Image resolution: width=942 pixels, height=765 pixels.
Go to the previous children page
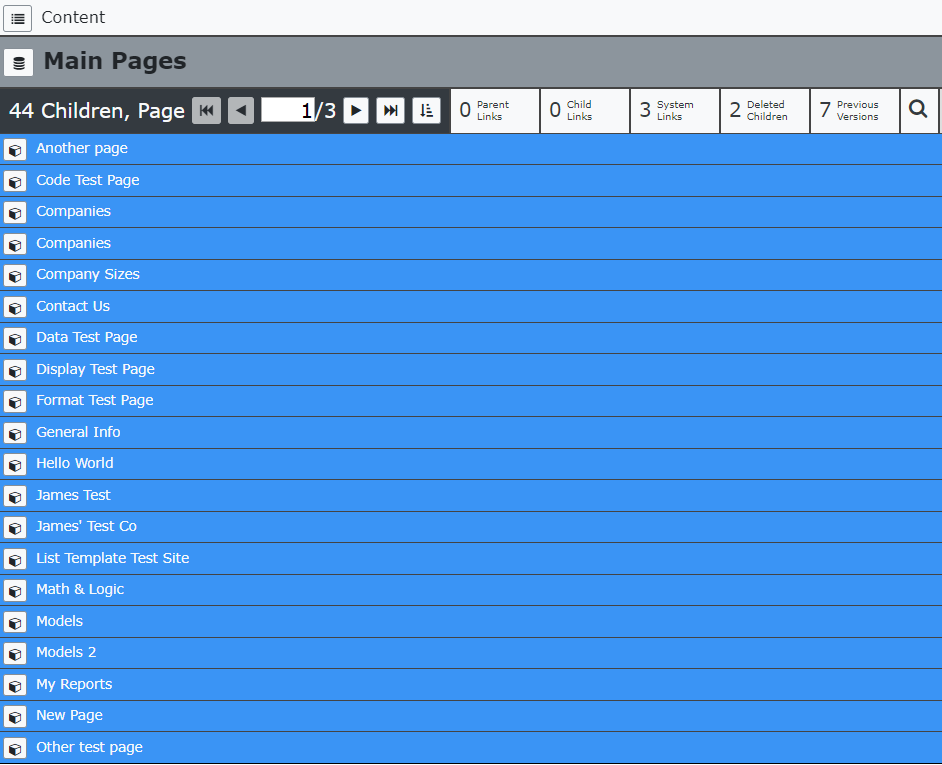(x=241, y=111)
